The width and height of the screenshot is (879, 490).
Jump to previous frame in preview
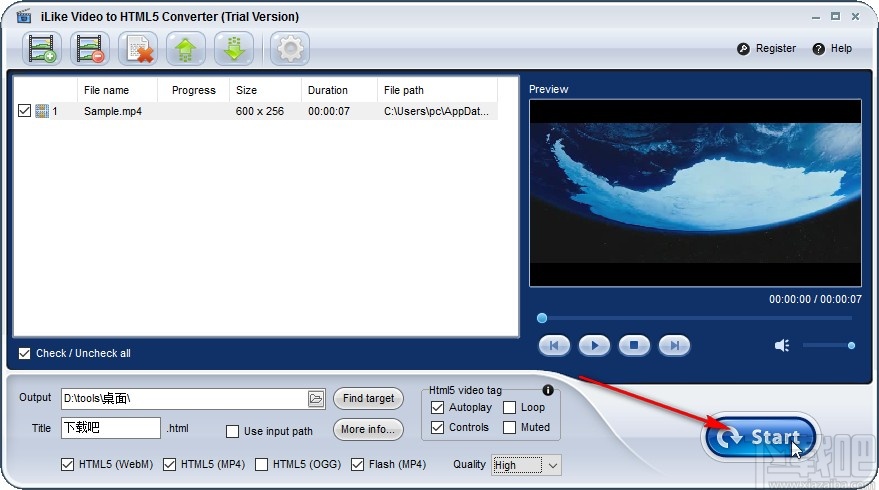(x=554, y=345)
